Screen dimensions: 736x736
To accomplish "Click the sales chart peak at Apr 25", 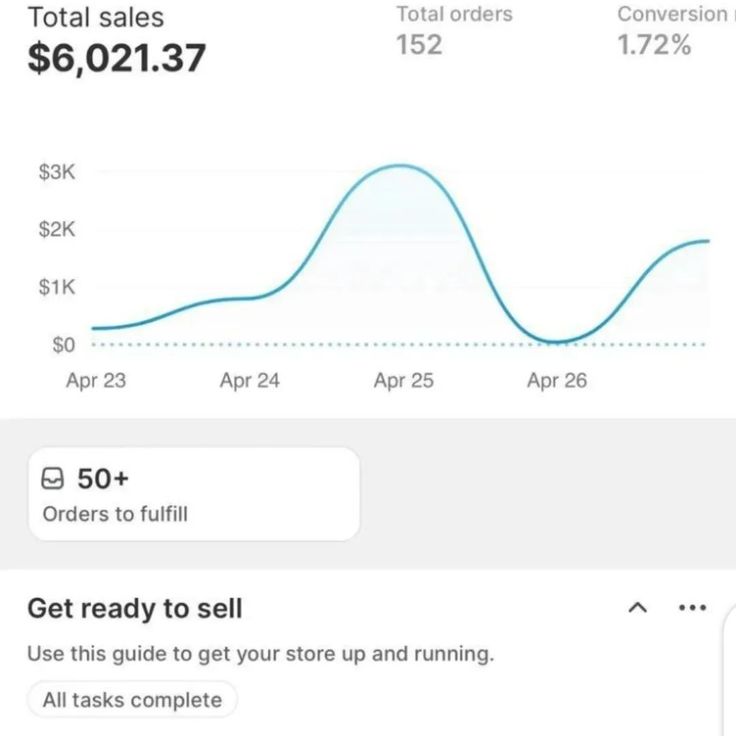I will point(402,166).
